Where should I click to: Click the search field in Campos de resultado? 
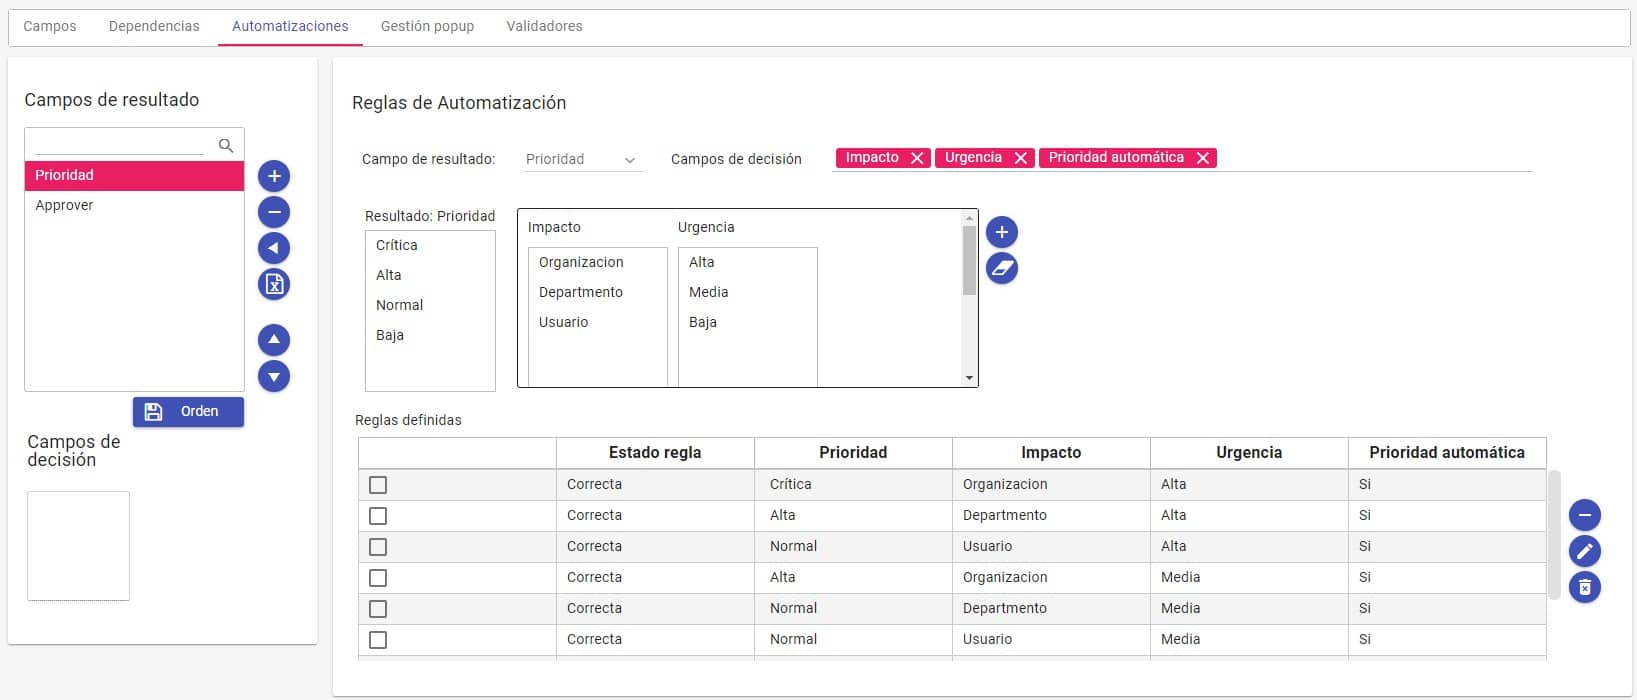click(120, 144)
